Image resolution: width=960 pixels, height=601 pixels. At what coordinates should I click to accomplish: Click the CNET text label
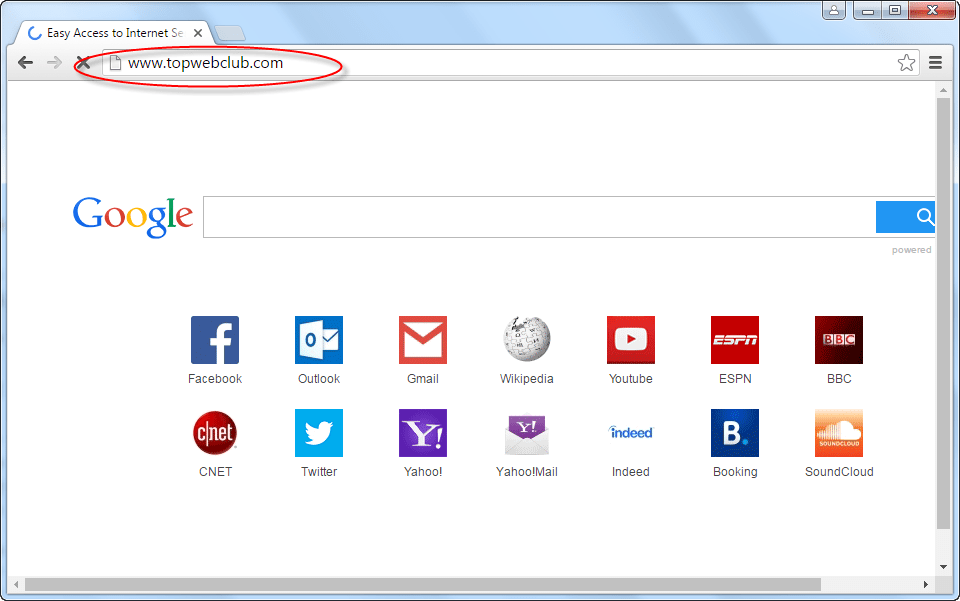(x=215, y=472)
